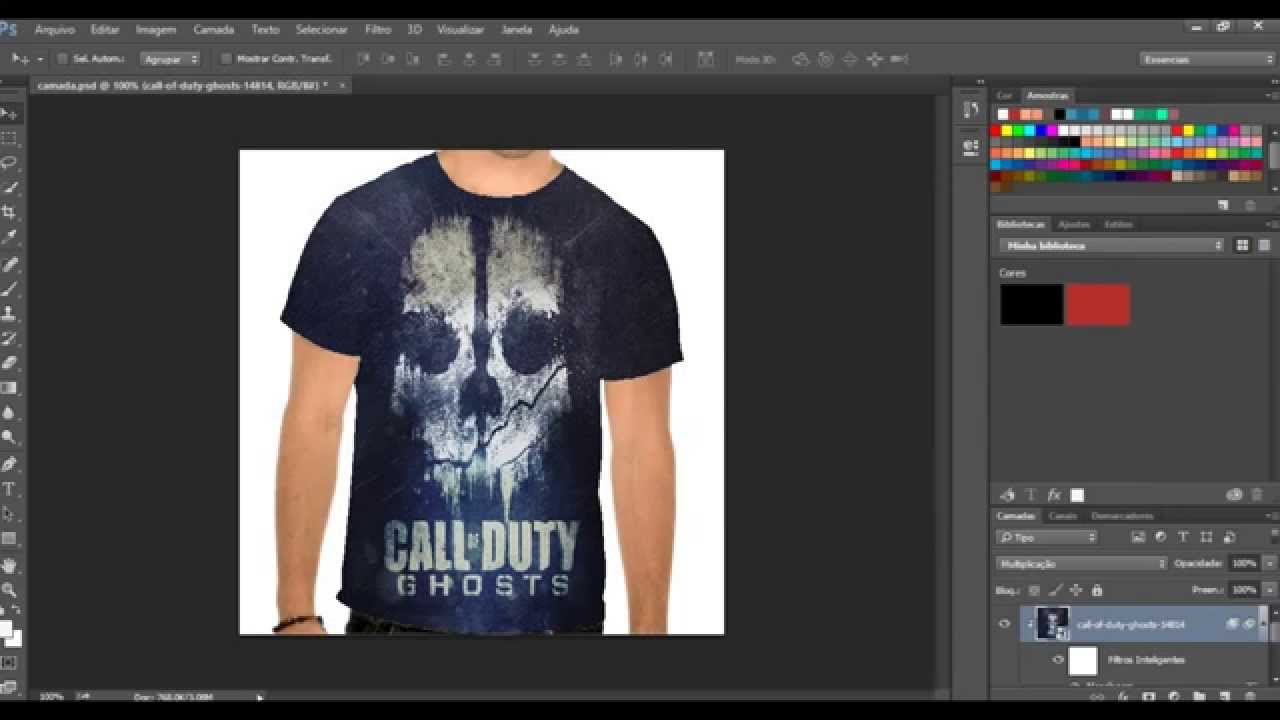
Task: Select the Zoom tool in the toolbox
Action: 9,590
